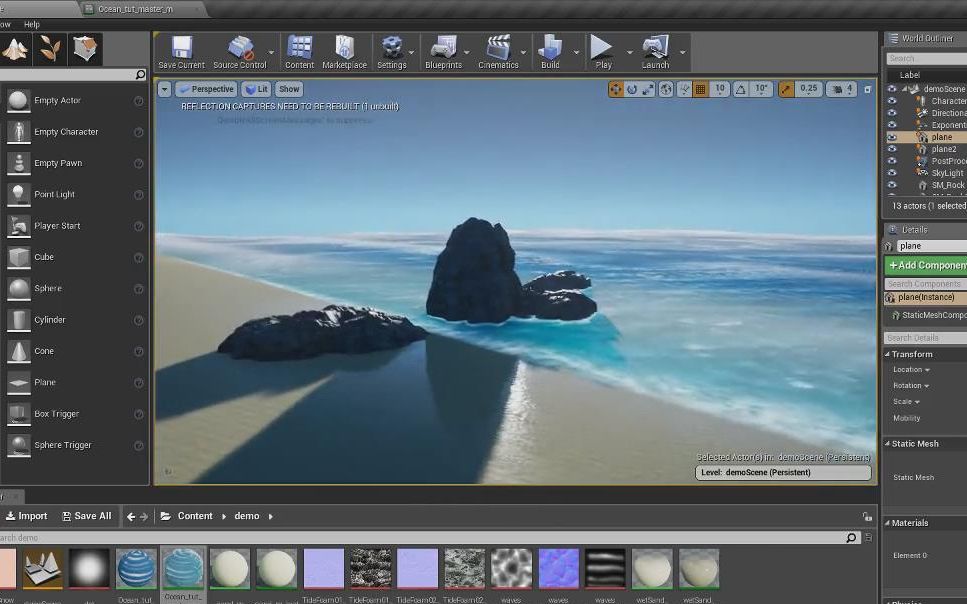Toggle snap to grid in the viewport

699,89
